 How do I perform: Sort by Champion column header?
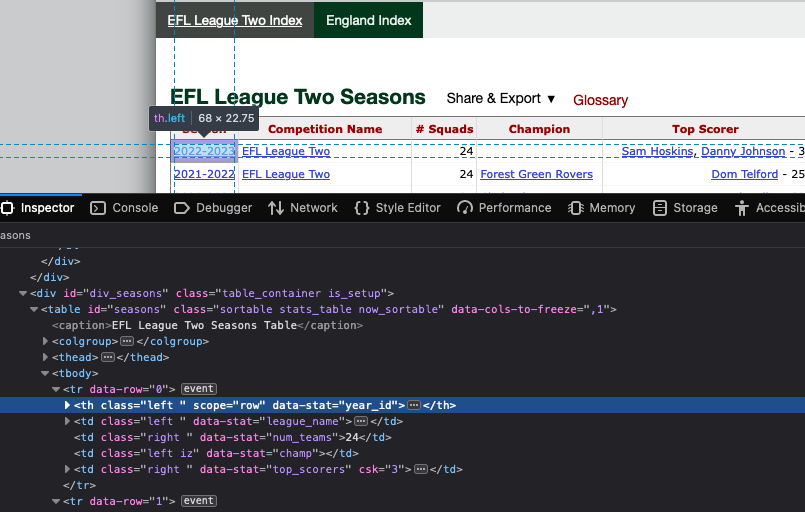click(539, 129)
